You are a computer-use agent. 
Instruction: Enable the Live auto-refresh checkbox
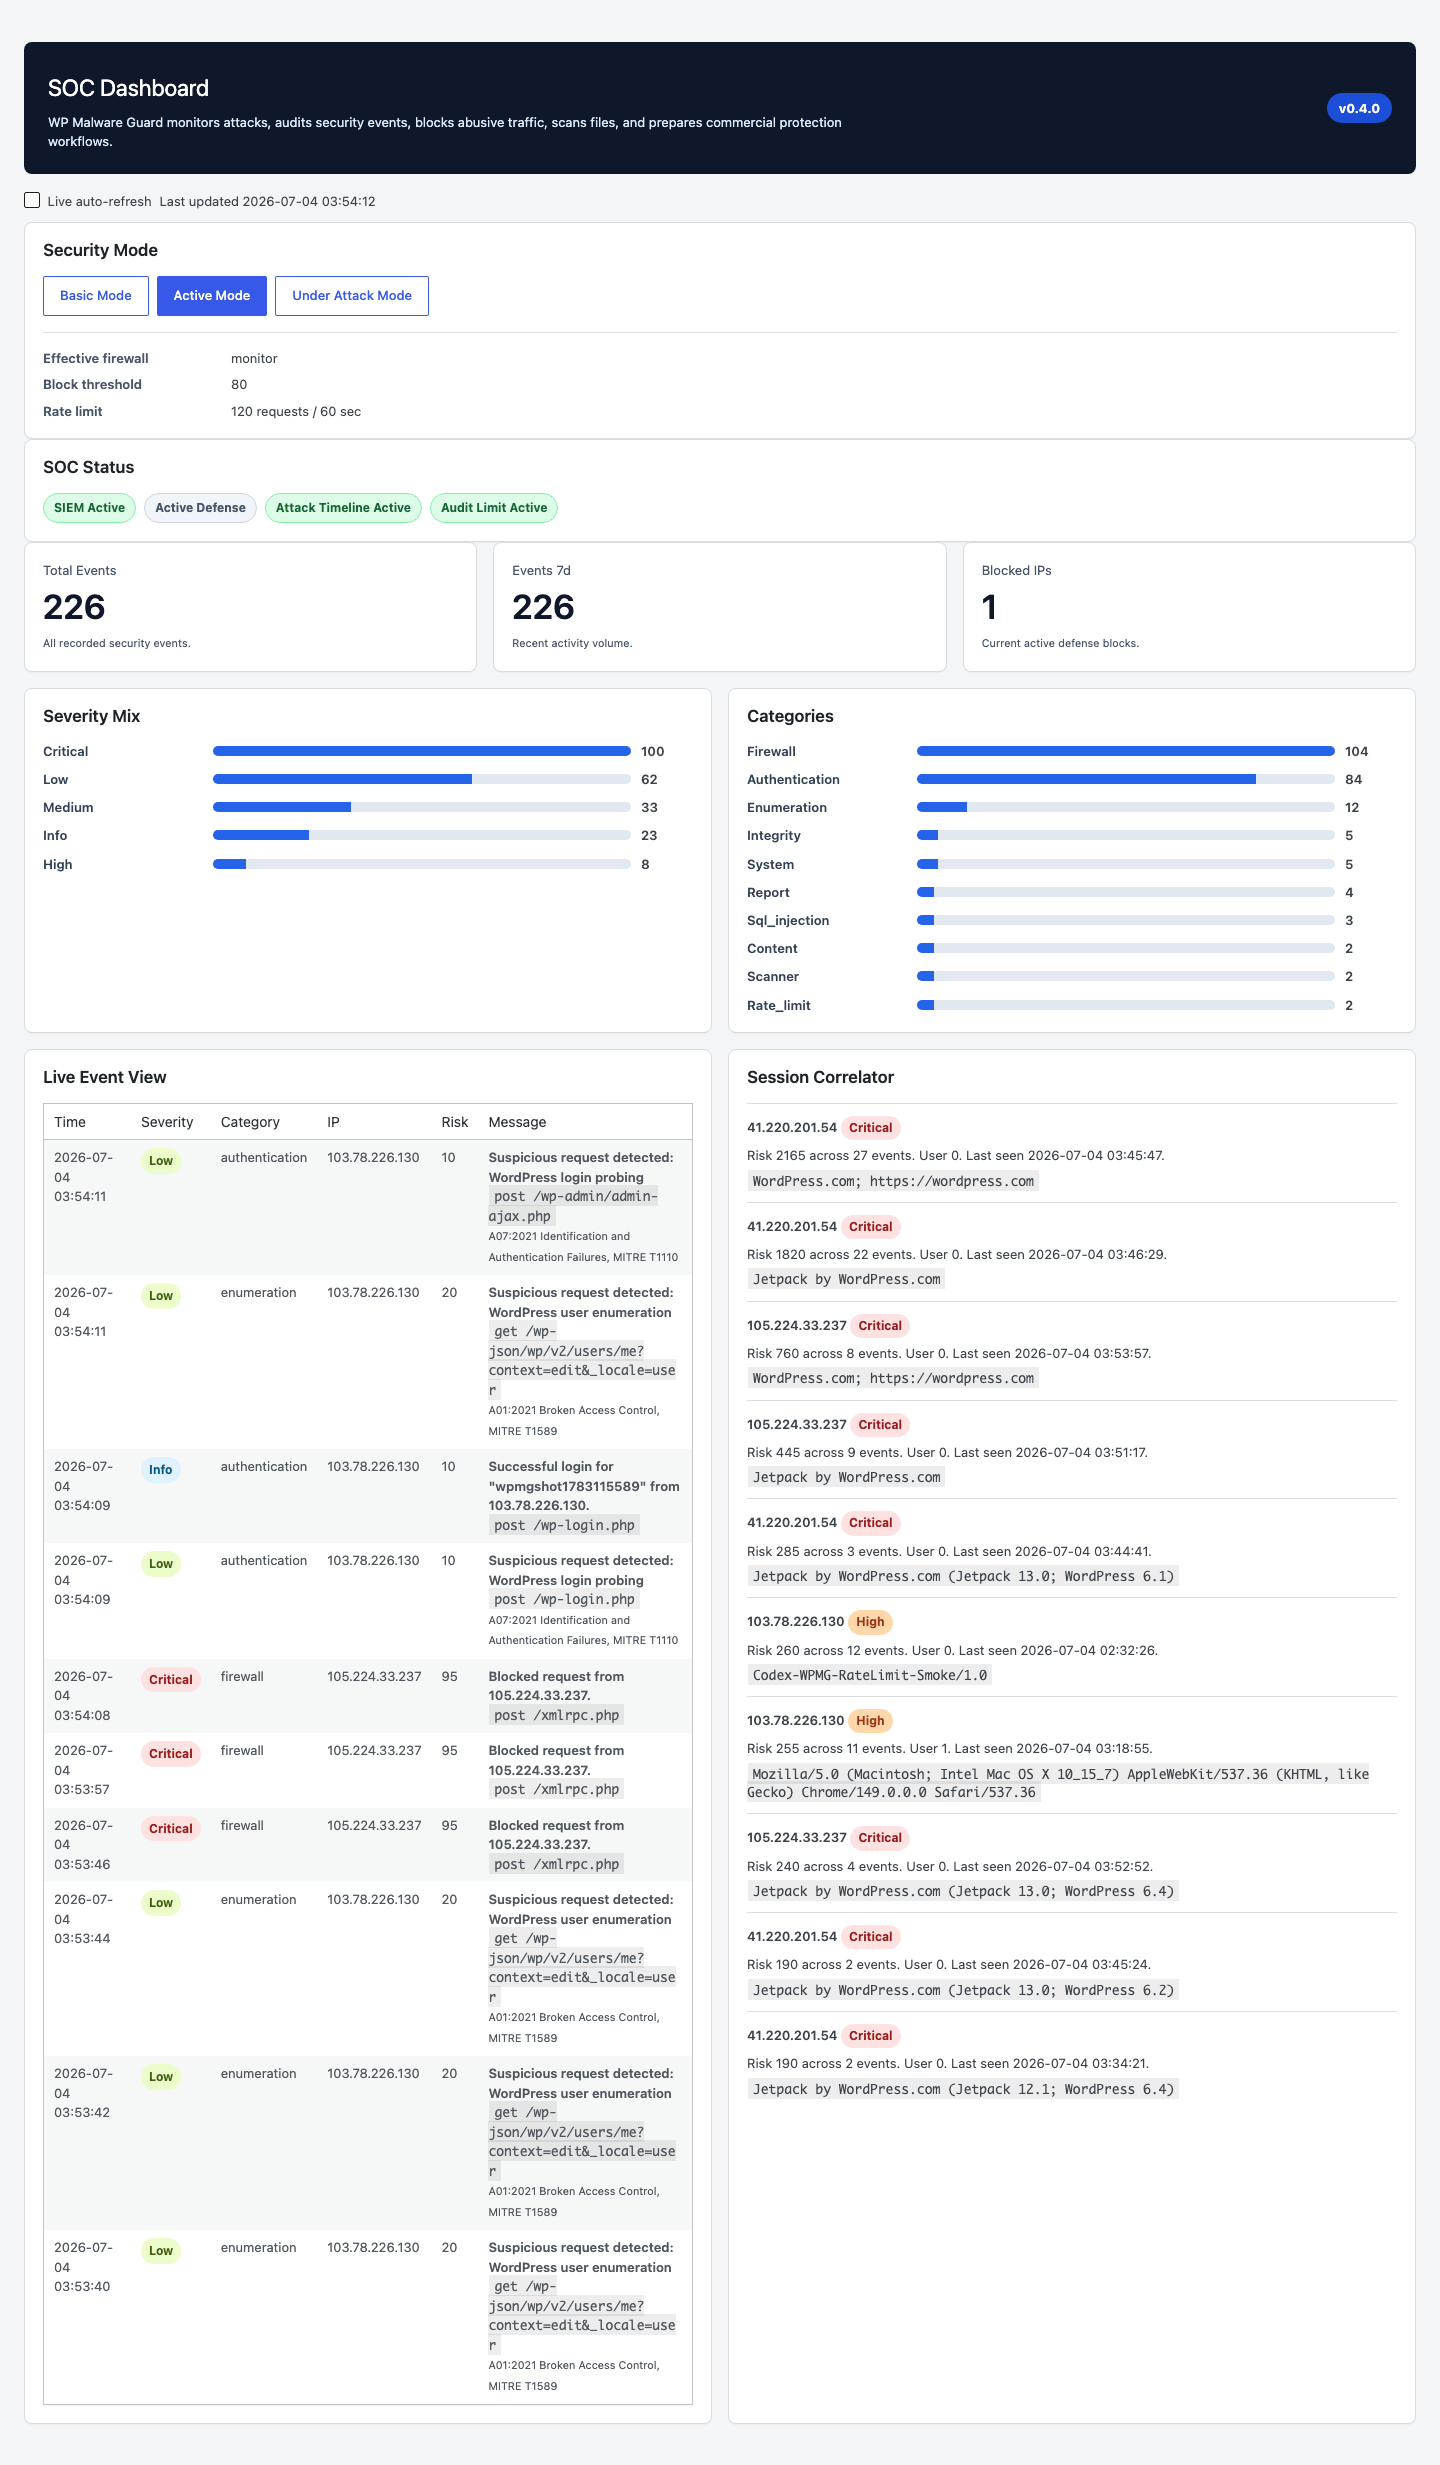coord(32,200)
